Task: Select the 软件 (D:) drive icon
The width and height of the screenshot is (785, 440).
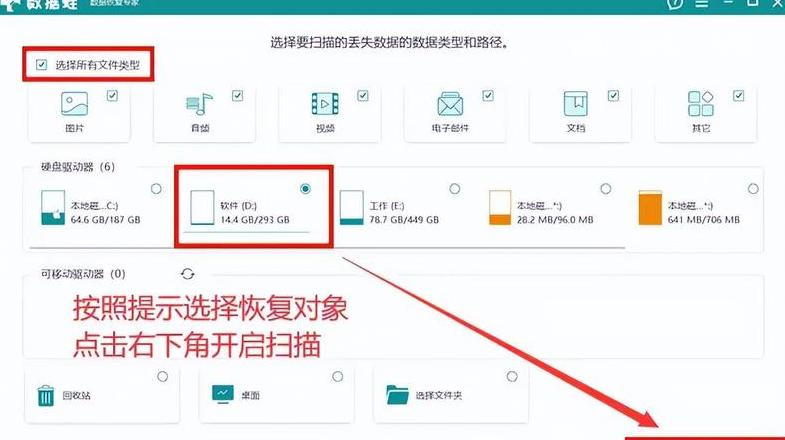Action: (202, 207)
